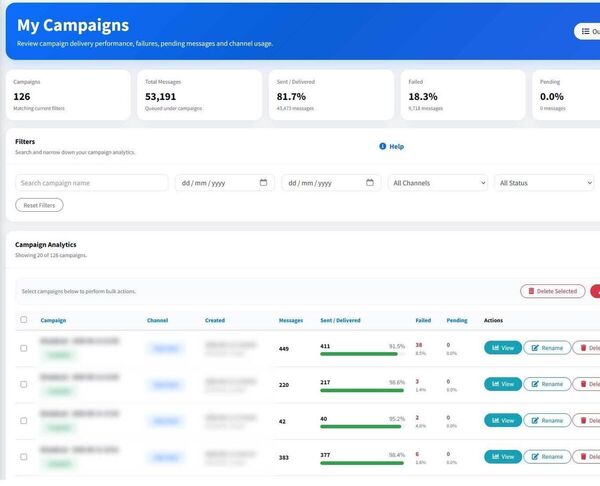Click the 'Showing 20 of 126 campaigns' text
The width and height of the screenshot is (600, 486).
coord(51,255)
